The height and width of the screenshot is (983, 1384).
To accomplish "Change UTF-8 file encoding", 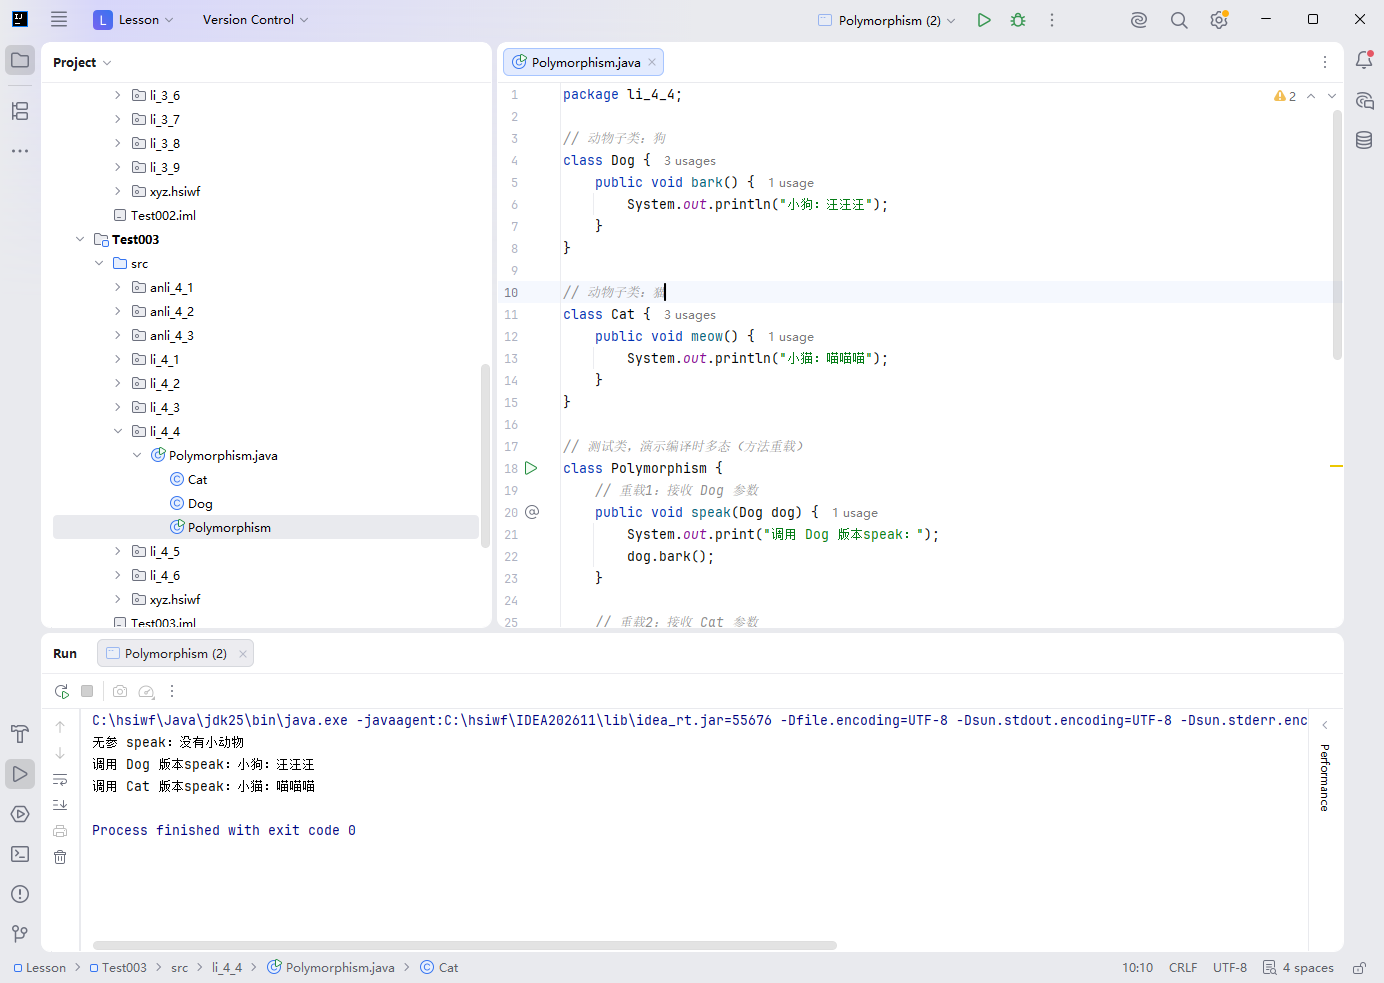I will (1230, 968).
